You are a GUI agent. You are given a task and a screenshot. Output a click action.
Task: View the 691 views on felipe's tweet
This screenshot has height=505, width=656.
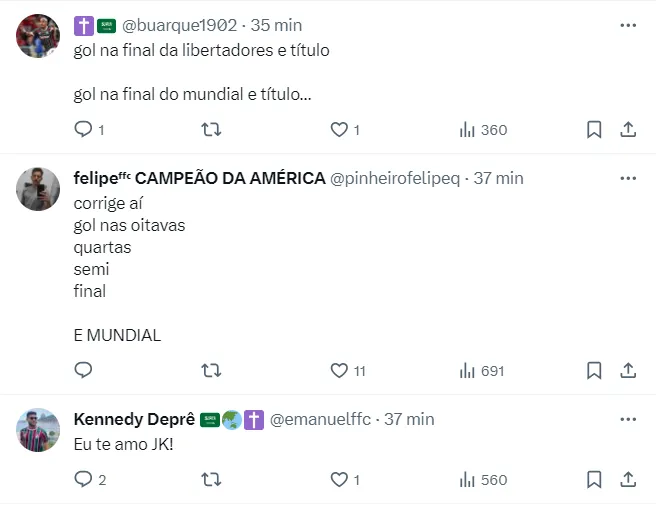(x=483, y=370)
